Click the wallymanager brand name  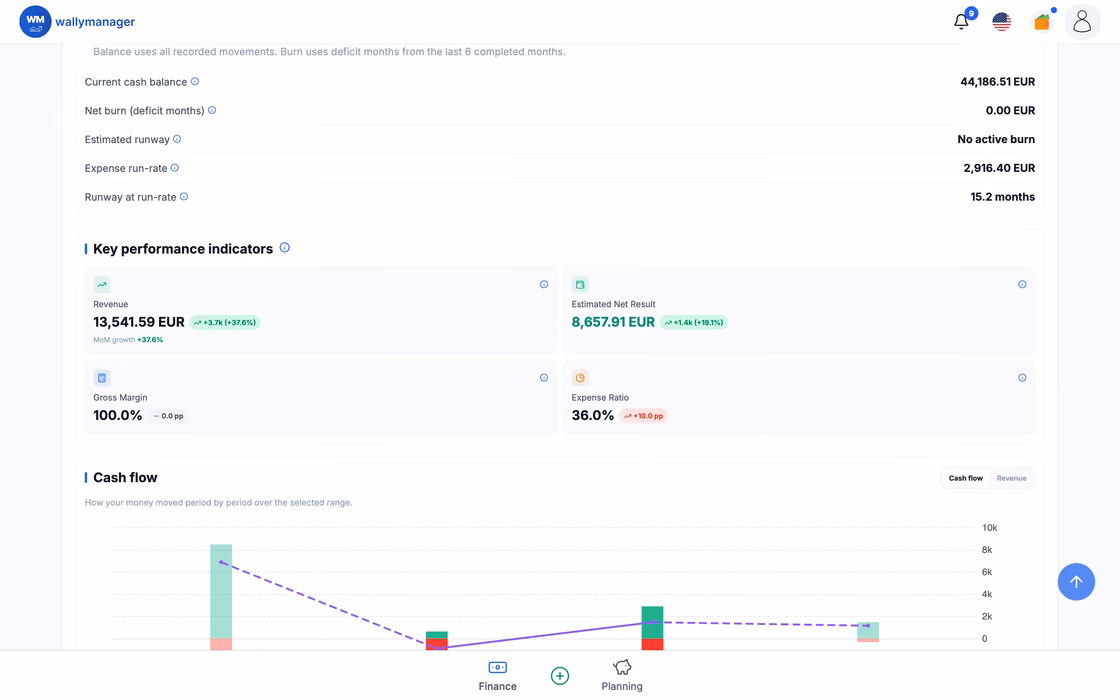click(95, 21)
